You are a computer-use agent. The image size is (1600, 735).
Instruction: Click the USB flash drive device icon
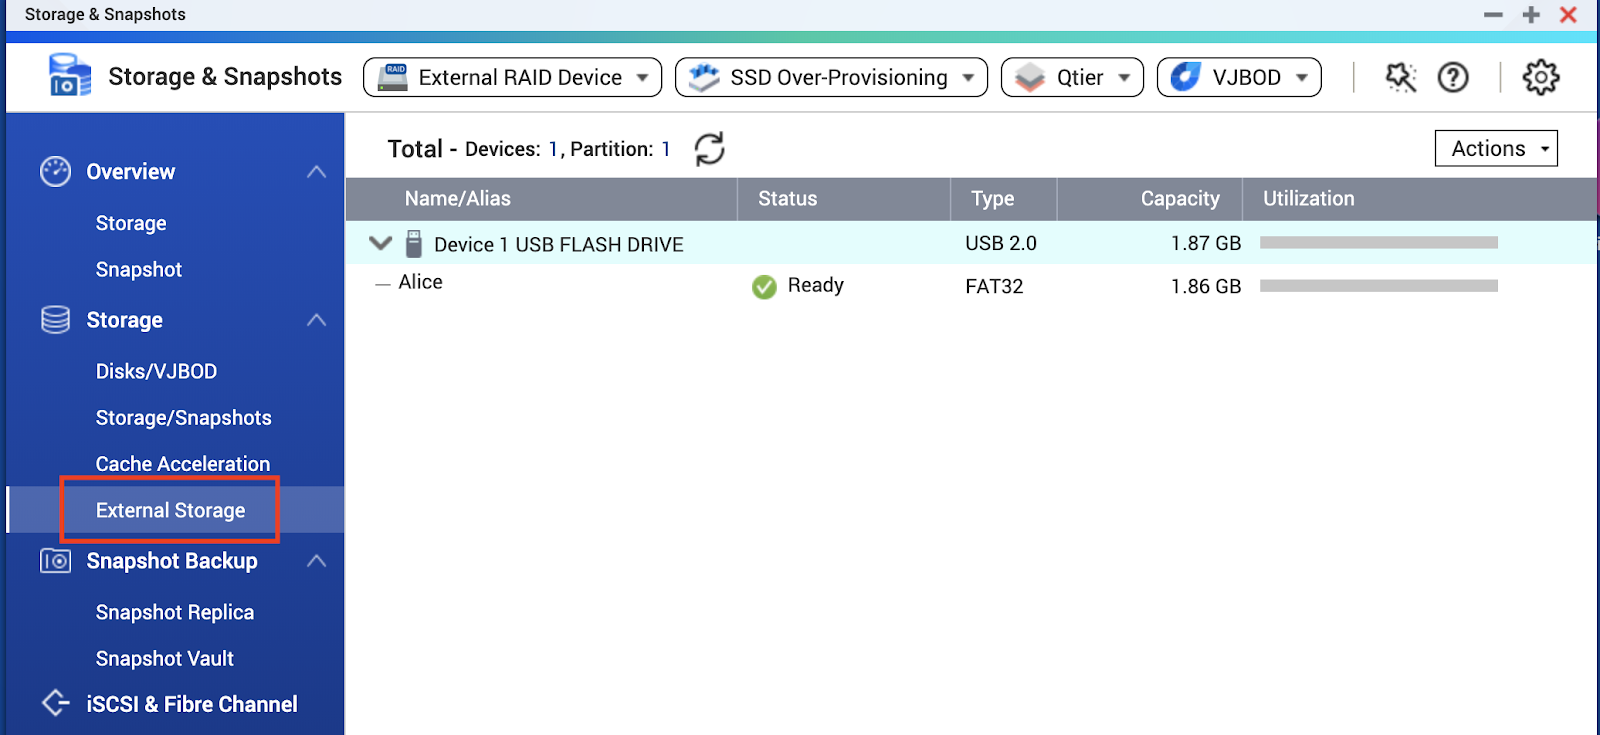(414, 244)
